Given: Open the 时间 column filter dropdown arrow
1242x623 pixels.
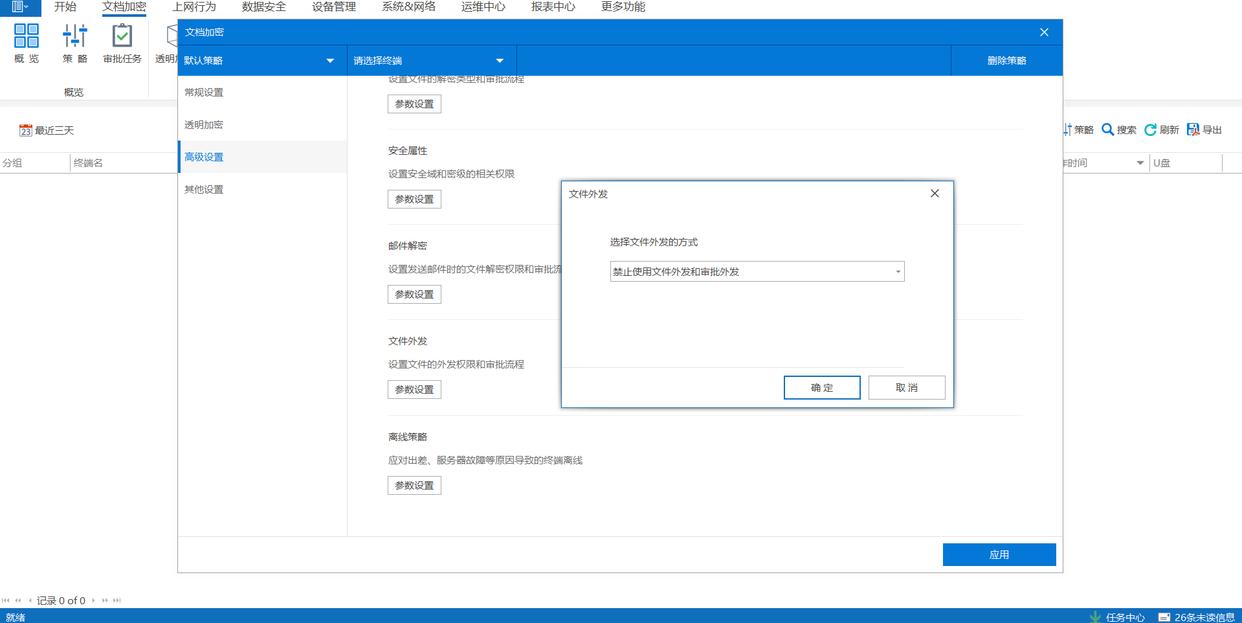Looking at the screenshot, I should tap(1139, 163).
